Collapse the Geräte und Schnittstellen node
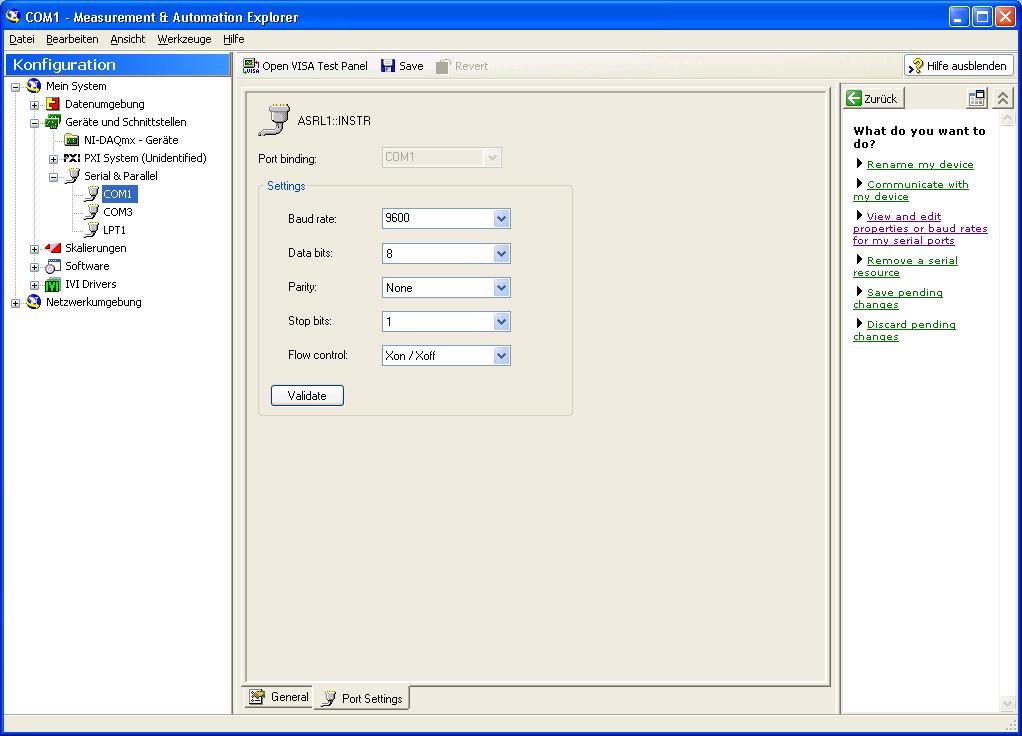The height and width of the screenshot is (736, 1022). pyautogui.click(x=35, y=123)
